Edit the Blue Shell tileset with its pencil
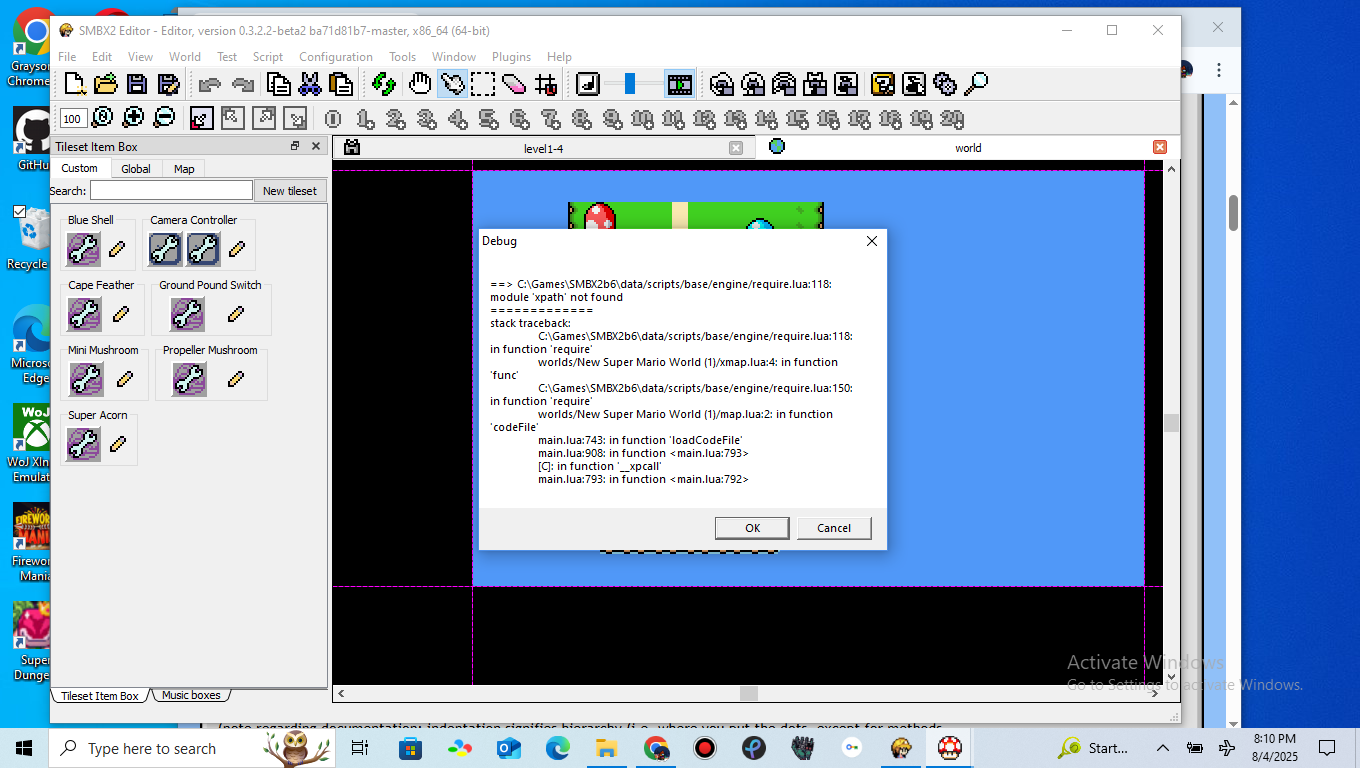This screenshot has height=768, width=1360. [x=117, y=249]
